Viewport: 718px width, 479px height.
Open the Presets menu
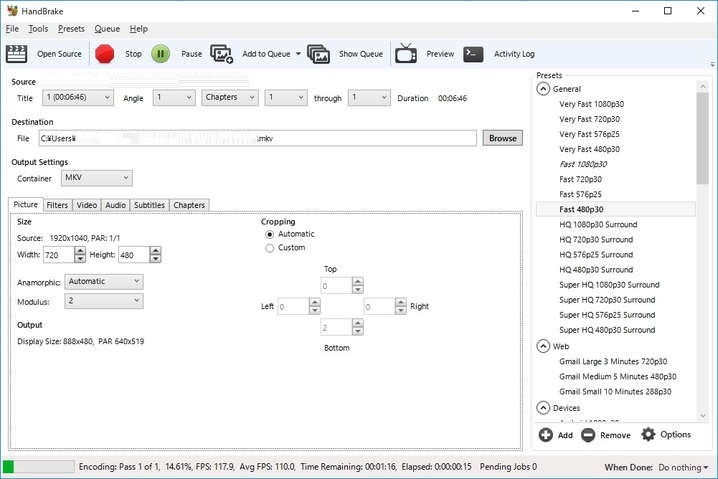[71, 29]
